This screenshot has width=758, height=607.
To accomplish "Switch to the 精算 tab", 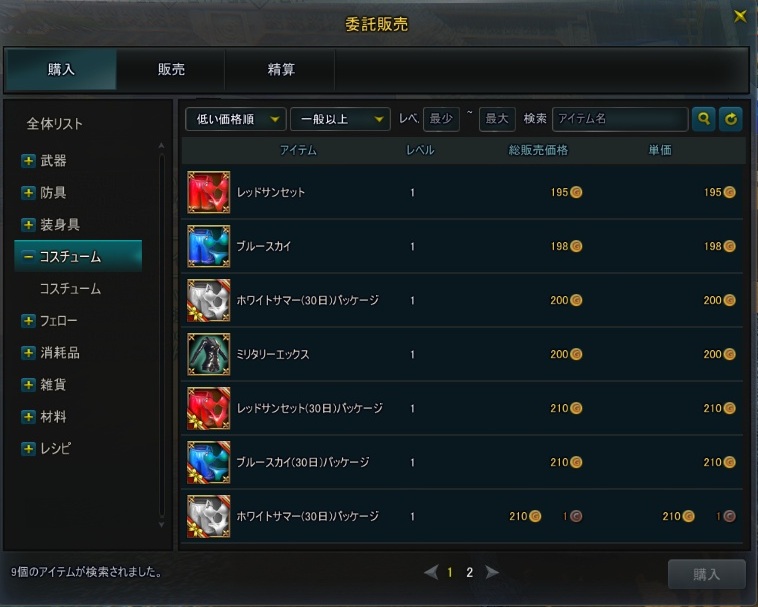I will [x=281, y=69].
